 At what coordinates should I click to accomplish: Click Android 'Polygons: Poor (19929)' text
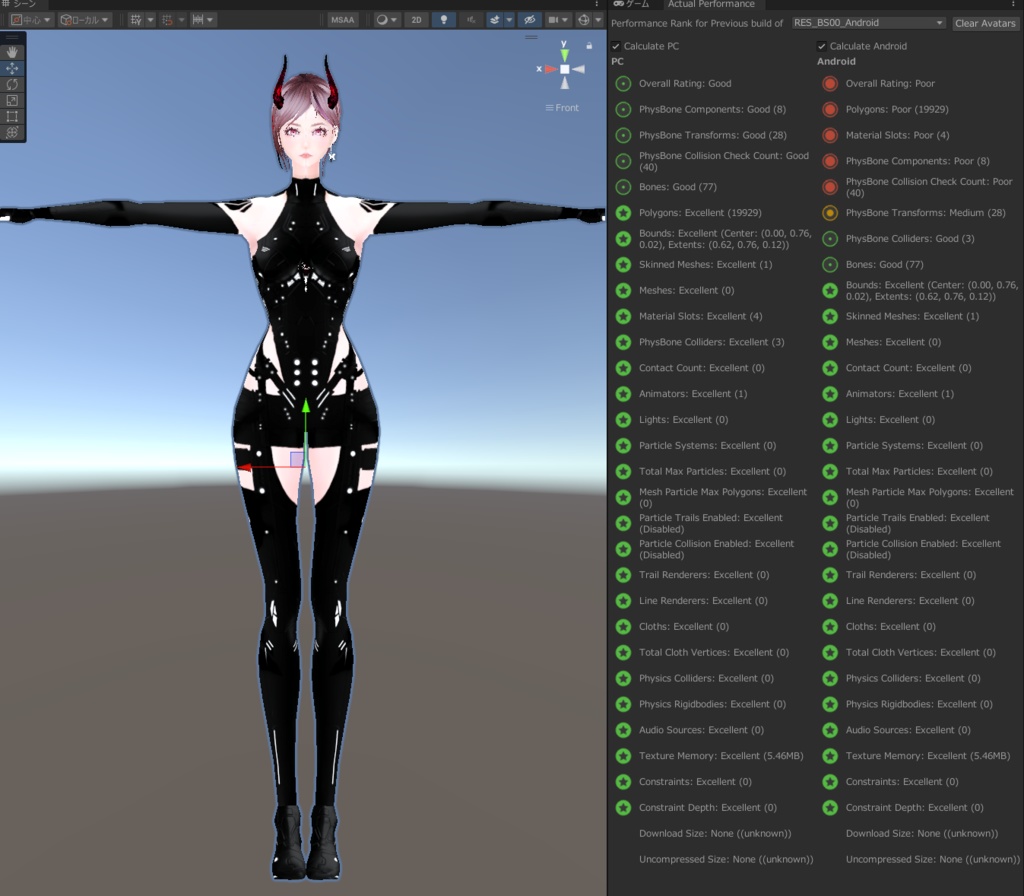[x=897, y=109]
